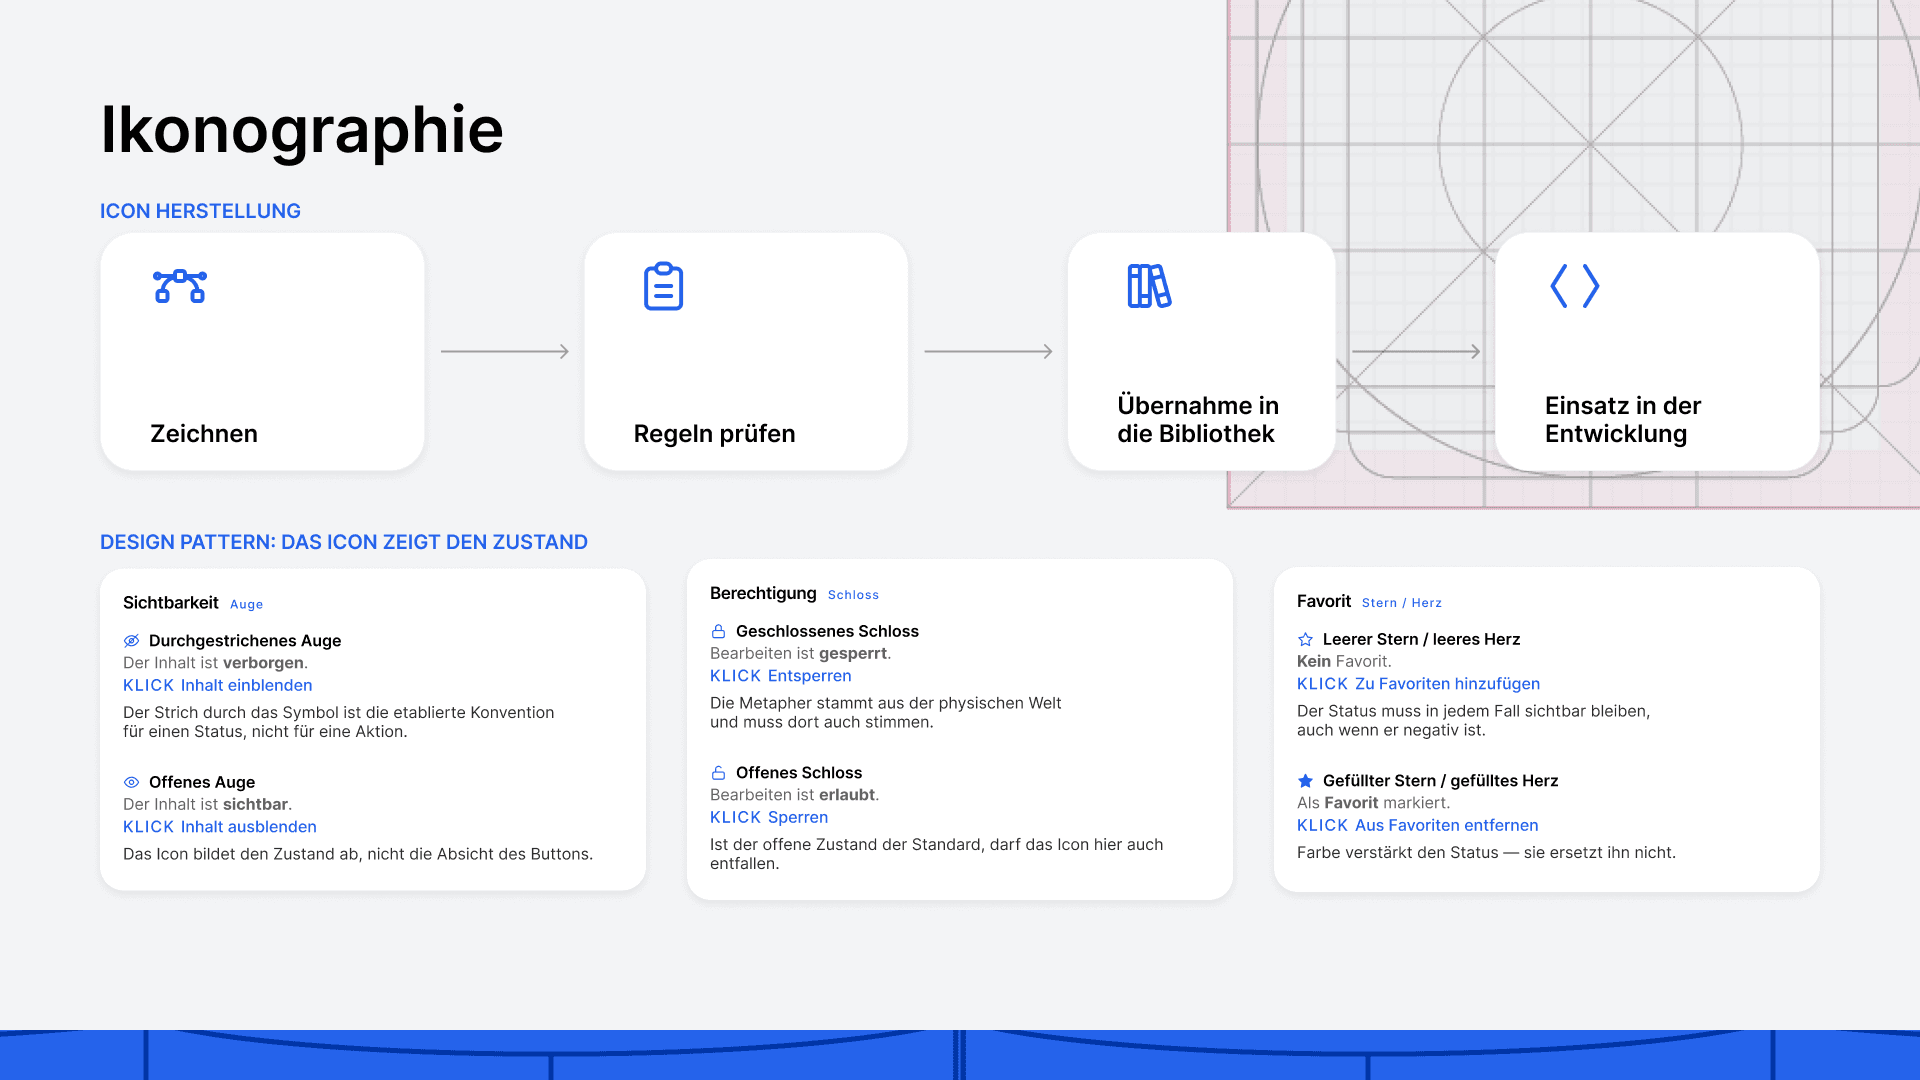Select the 'Einsatz in der Entwicklung' card title

coord(1623,420)
